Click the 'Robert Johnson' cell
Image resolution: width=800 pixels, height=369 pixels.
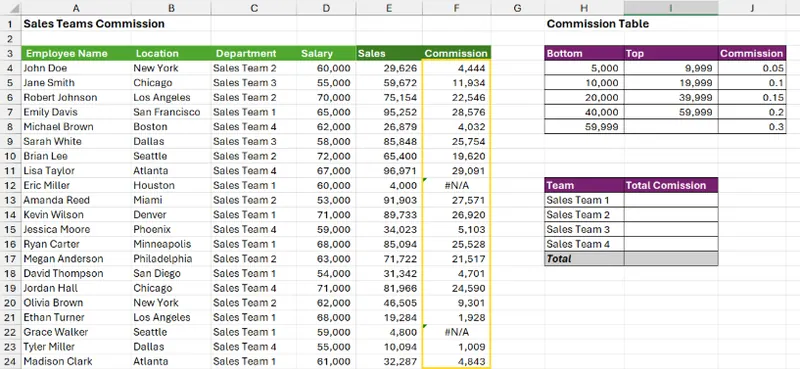pyautogui.click(x=76, y=97)
